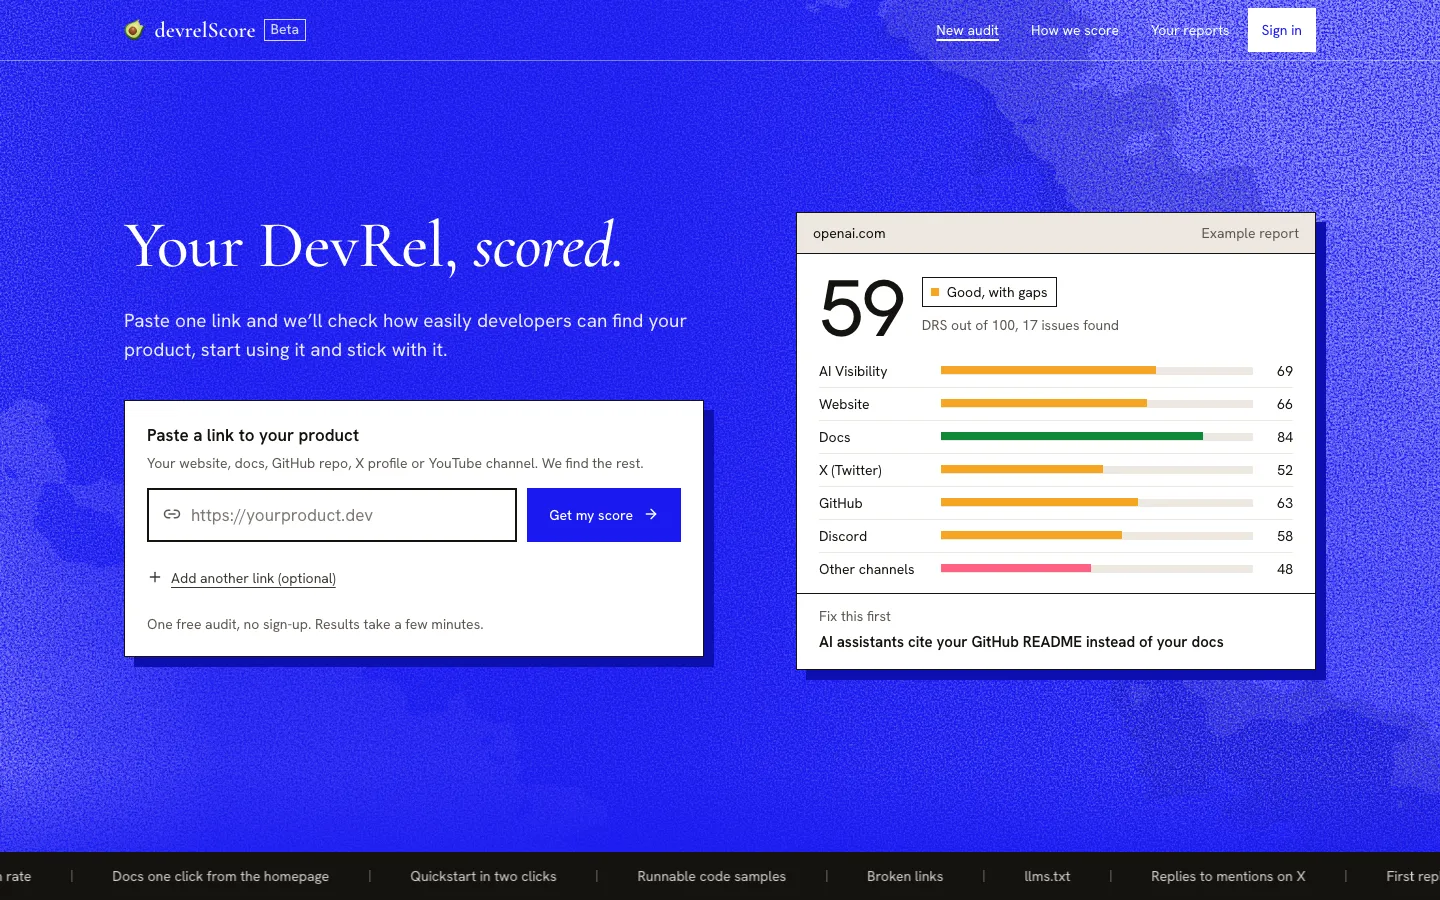Click the Fix this first label

pos(855,616)
